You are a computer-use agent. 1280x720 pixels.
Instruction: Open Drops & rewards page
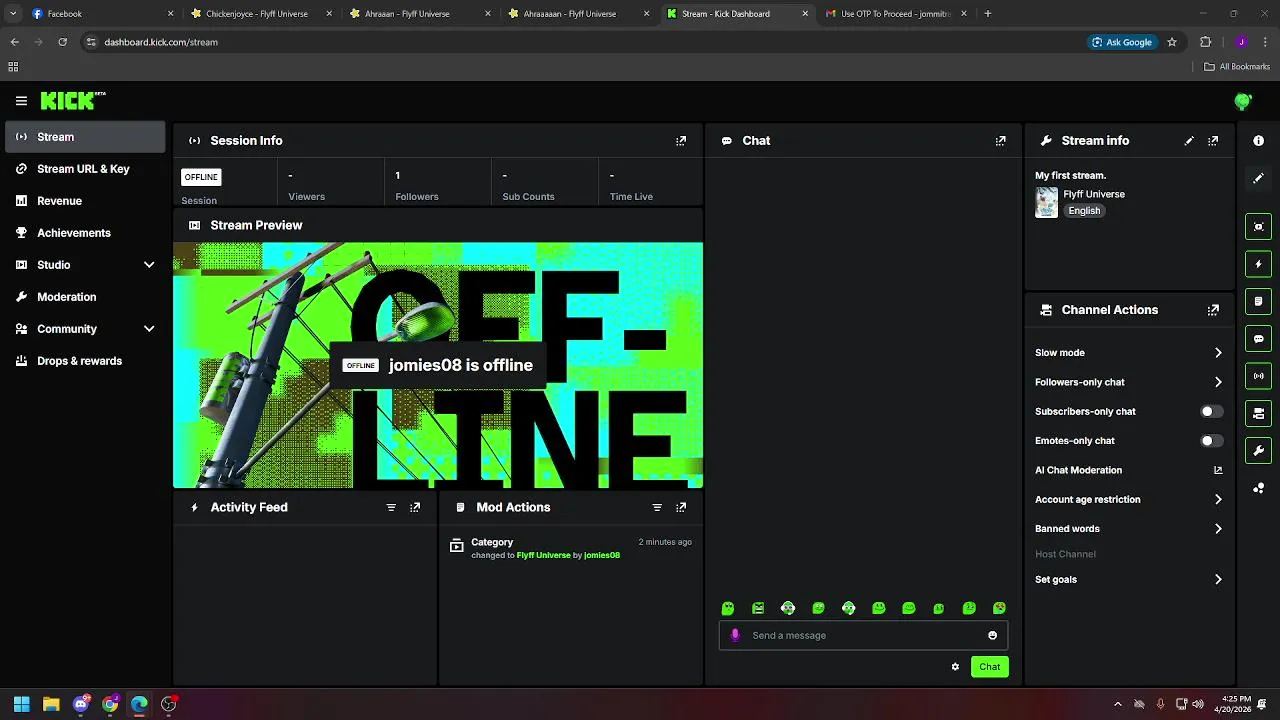pyautogui.click(x=85, y=361)
